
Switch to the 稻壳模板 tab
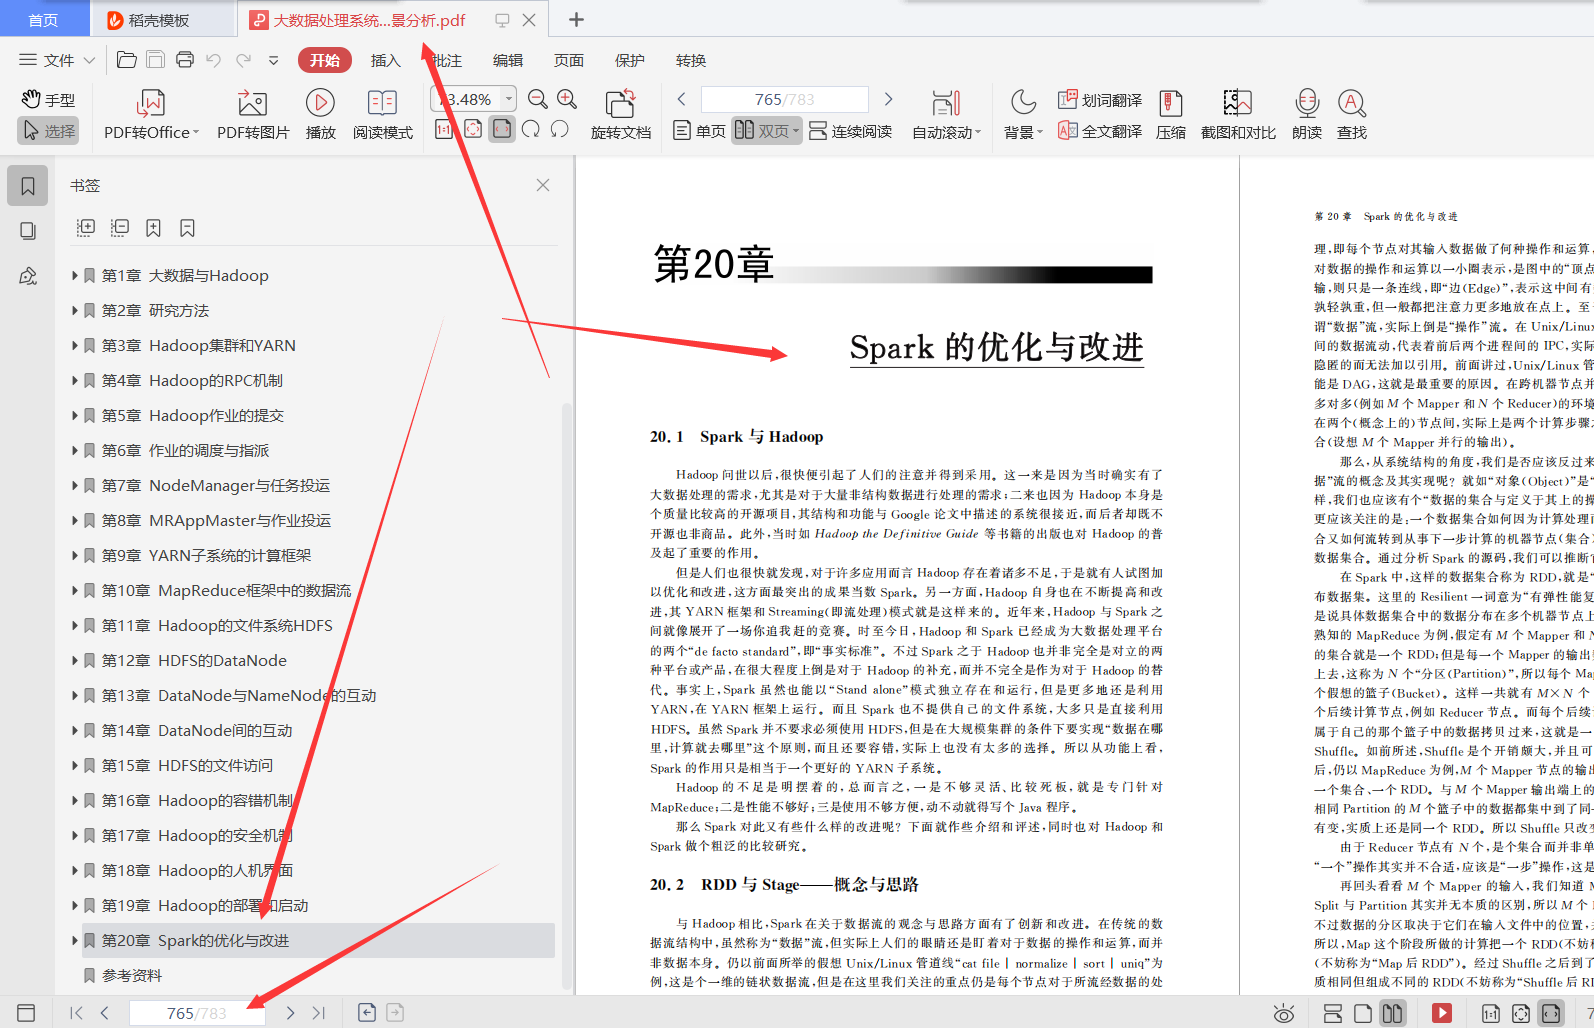coord(163,19)
